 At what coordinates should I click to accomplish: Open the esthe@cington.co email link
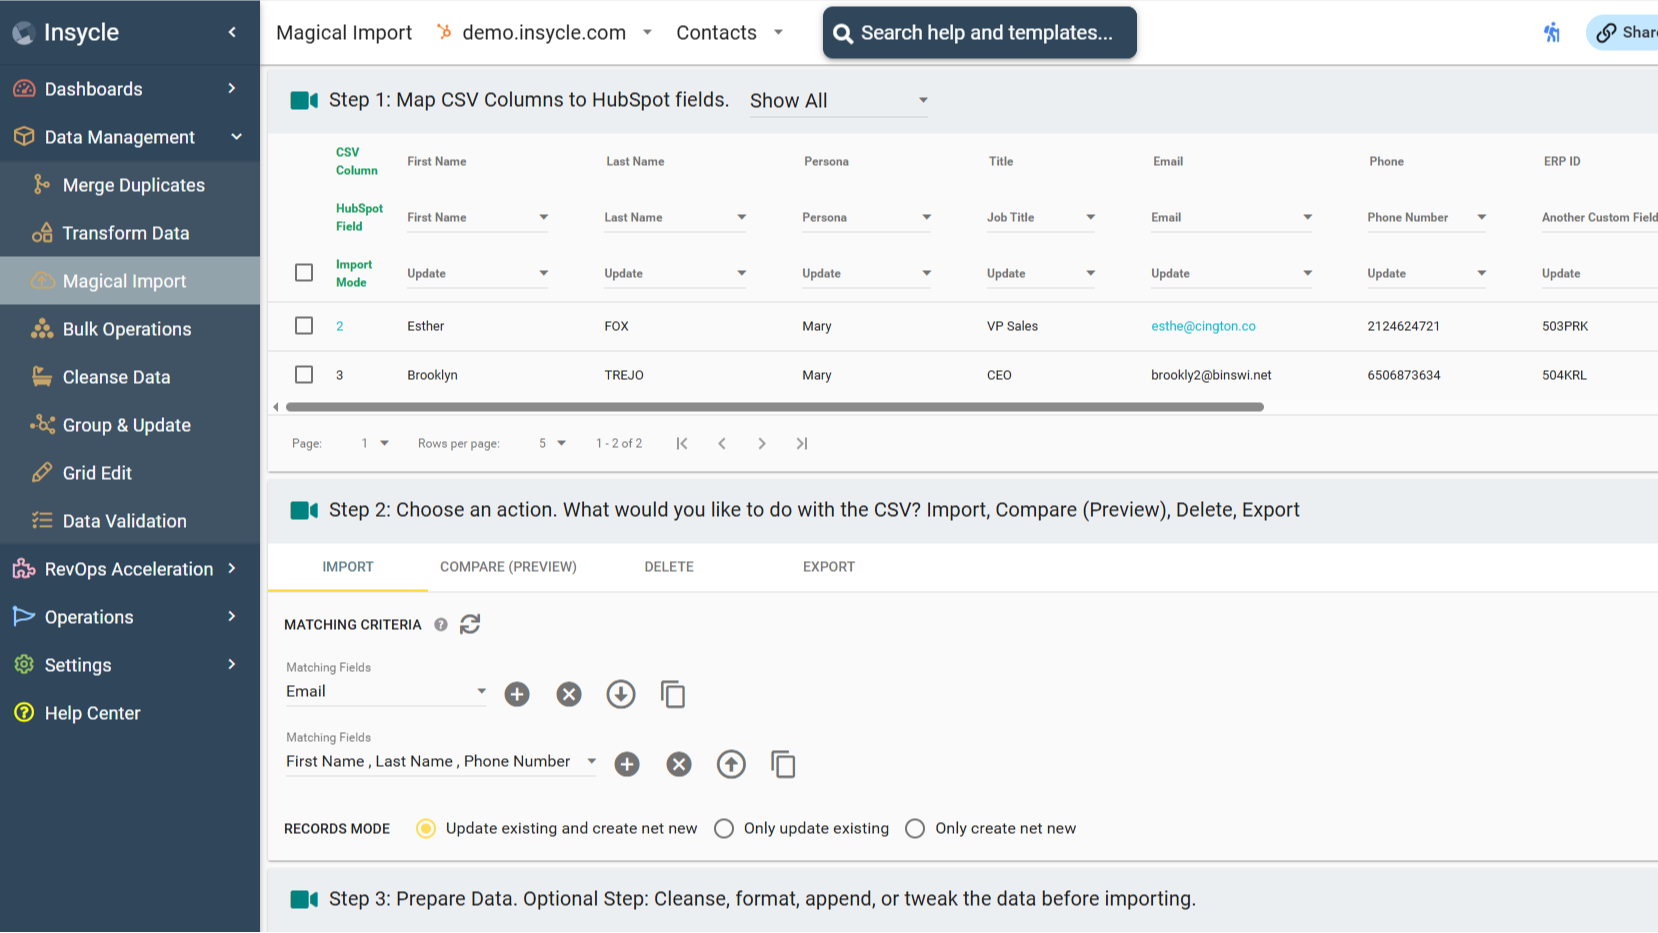tap(1203, 326)
